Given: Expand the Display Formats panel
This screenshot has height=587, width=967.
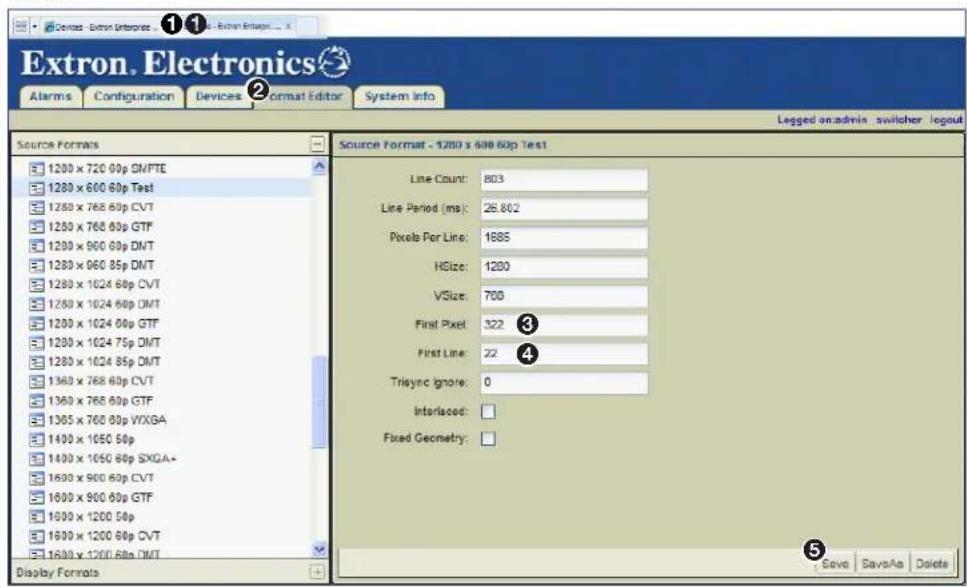Looking at the screenshot, I should (317, 572).
